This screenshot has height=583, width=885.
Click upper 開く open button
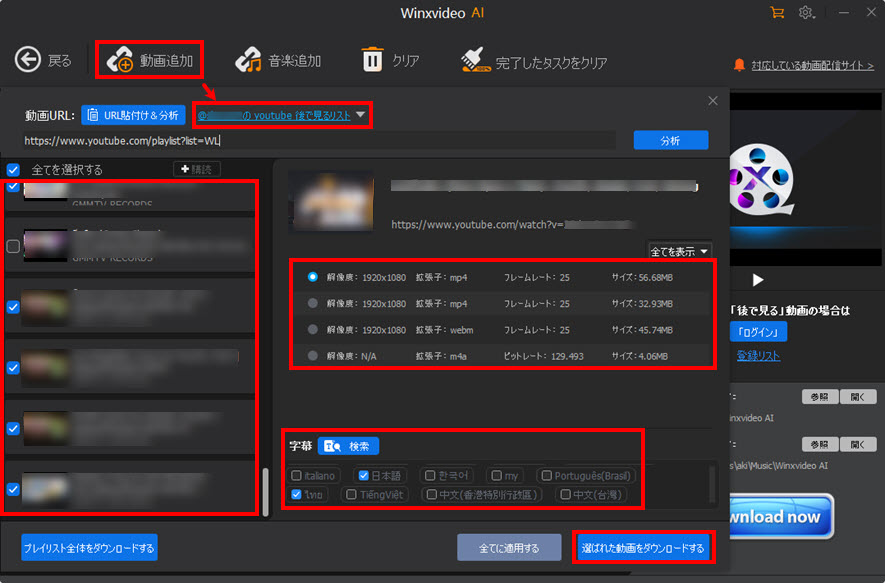point(858,397)
